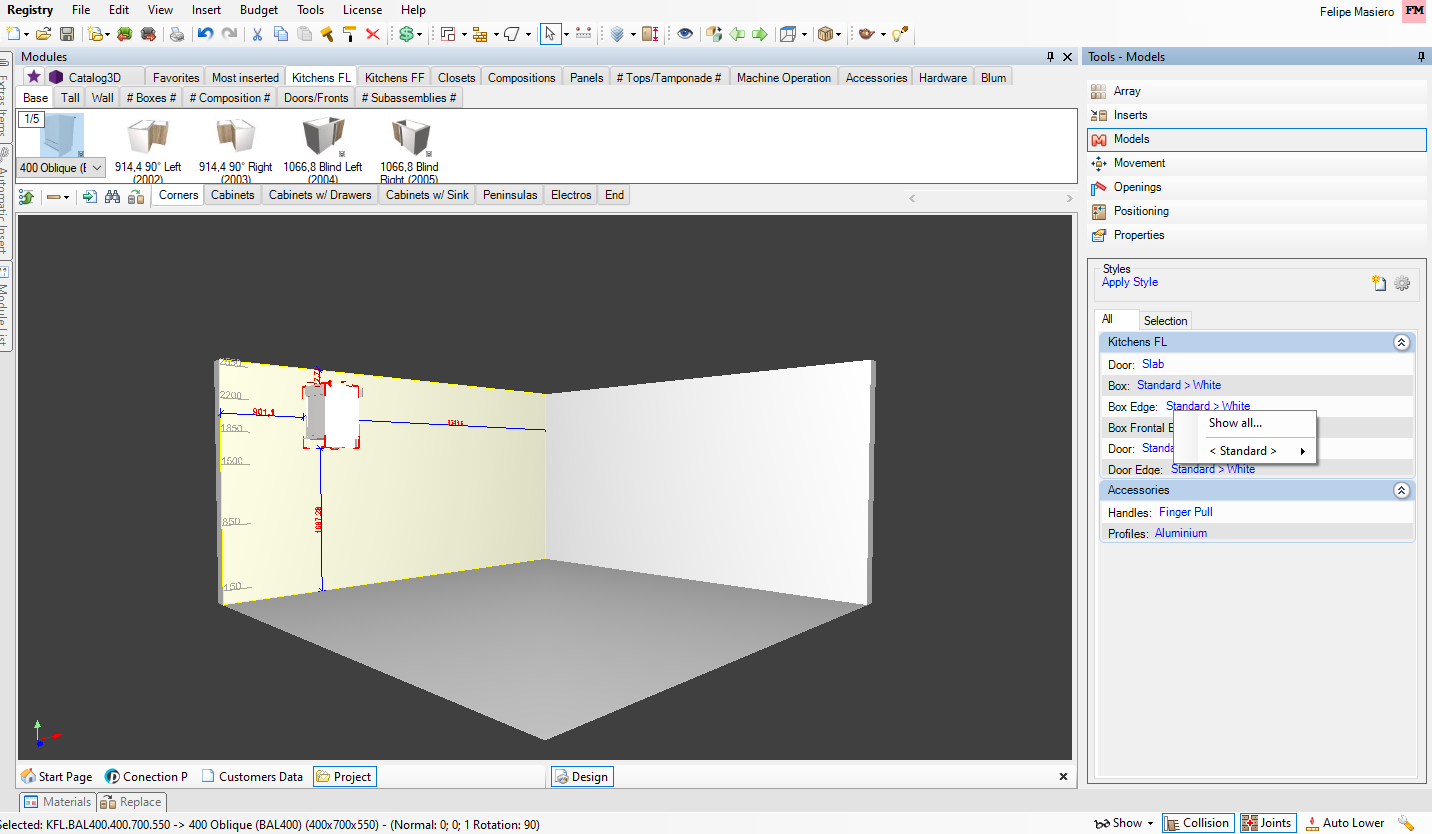Open the Array tool panel
The width and height of the screenshot is (1432, 834).
coord(1257,91)
